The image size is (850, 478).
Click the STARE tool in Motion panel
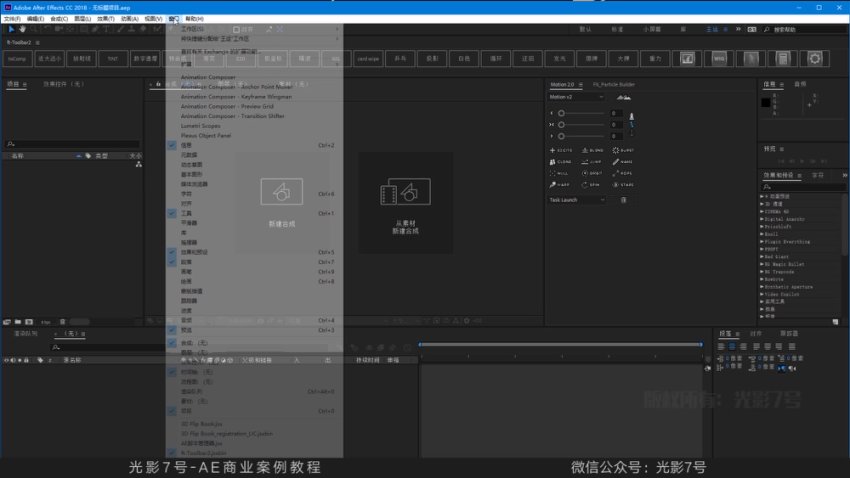pos(623,185)
